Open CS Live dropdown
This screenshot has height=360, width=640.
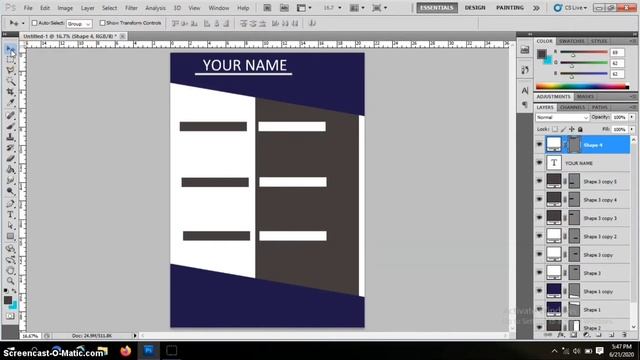coord(570,8)
